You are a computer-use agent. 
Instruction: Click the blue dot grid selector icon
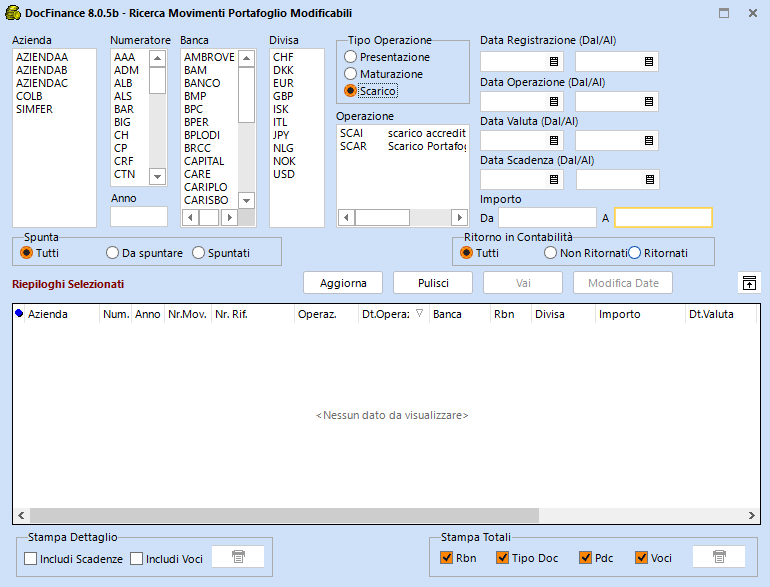click(x=19, y=313)
